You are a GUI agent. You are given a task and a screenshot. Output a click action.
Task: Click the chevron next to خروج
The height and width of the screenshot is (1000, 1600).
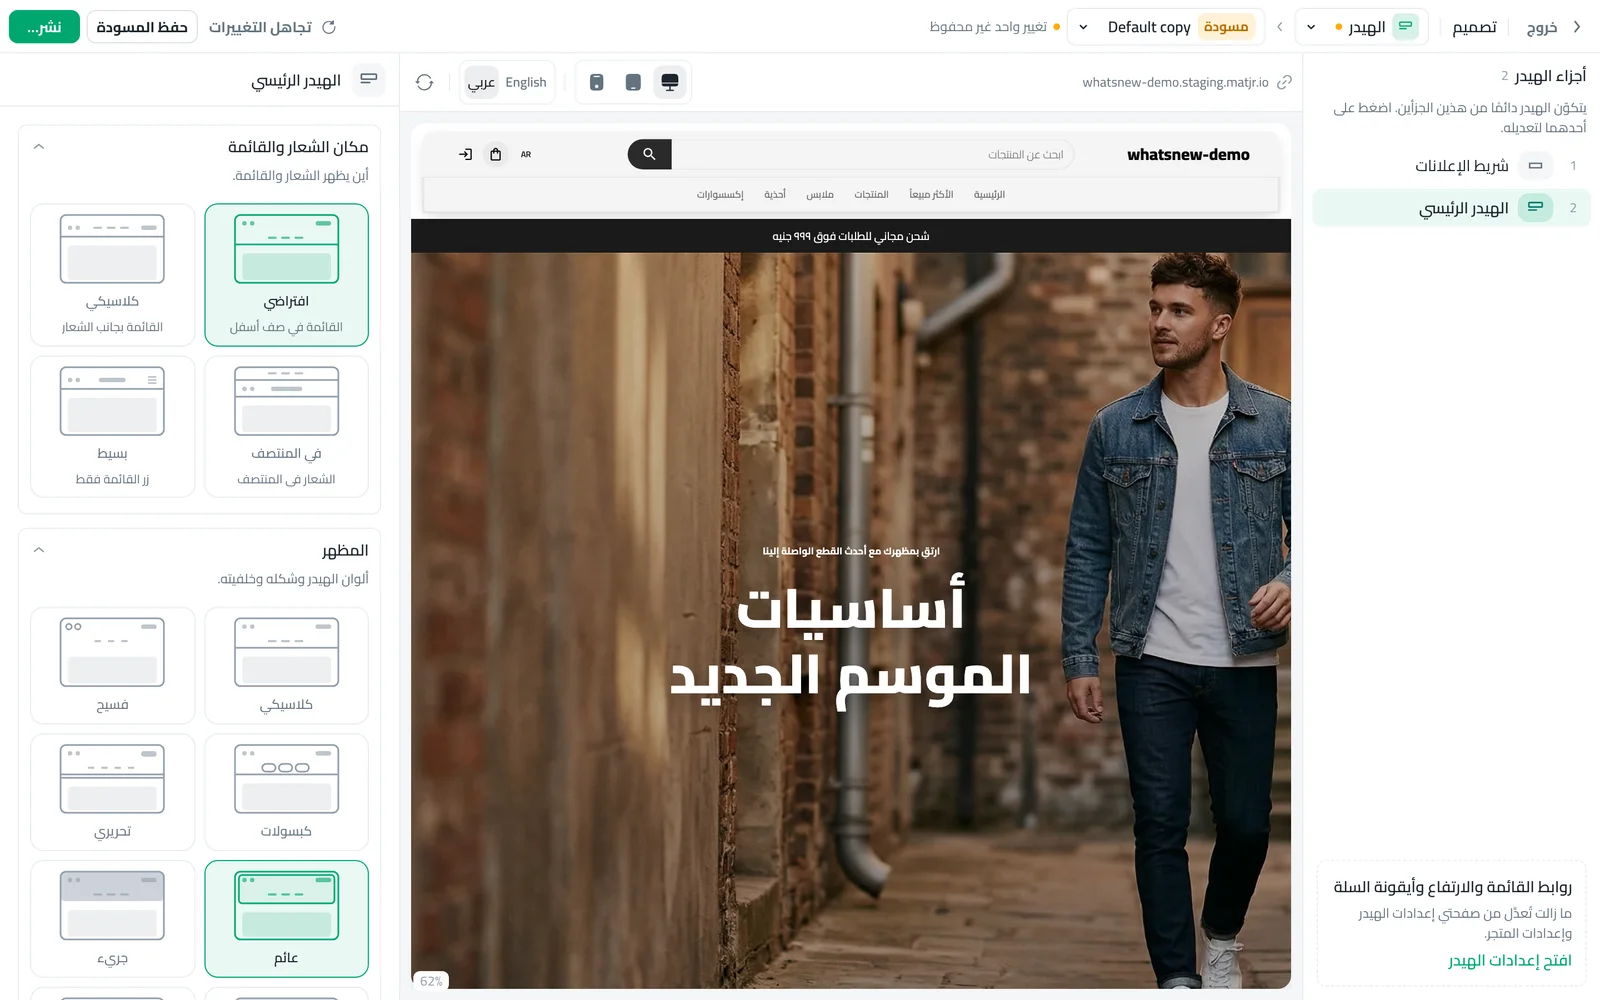pos(1577,27)
